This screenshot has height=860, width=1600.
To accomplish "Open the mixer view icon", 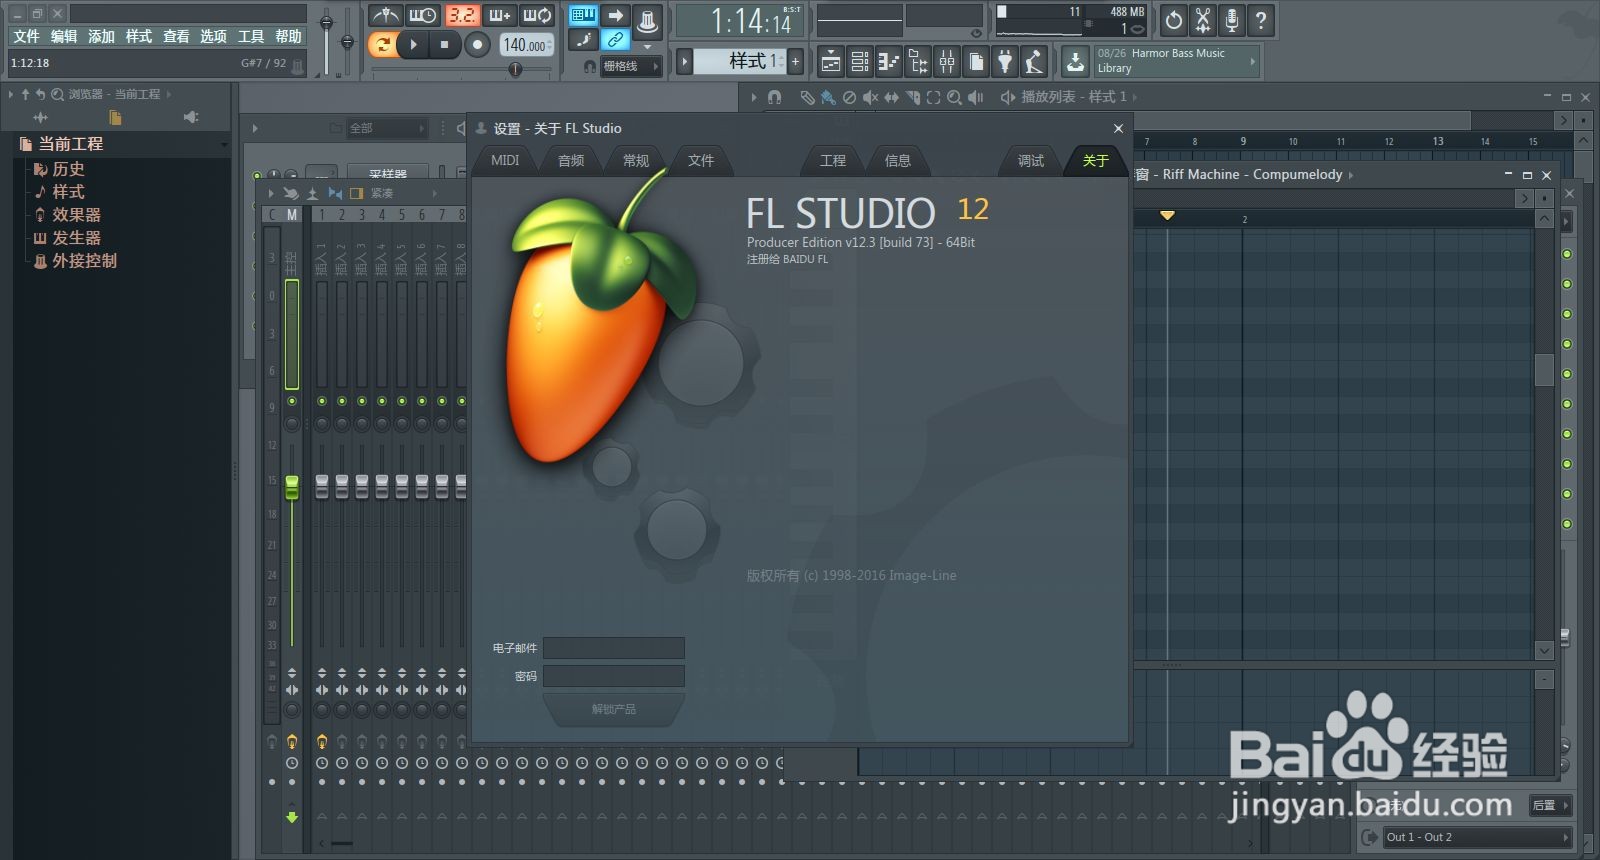I will point(947,62).
